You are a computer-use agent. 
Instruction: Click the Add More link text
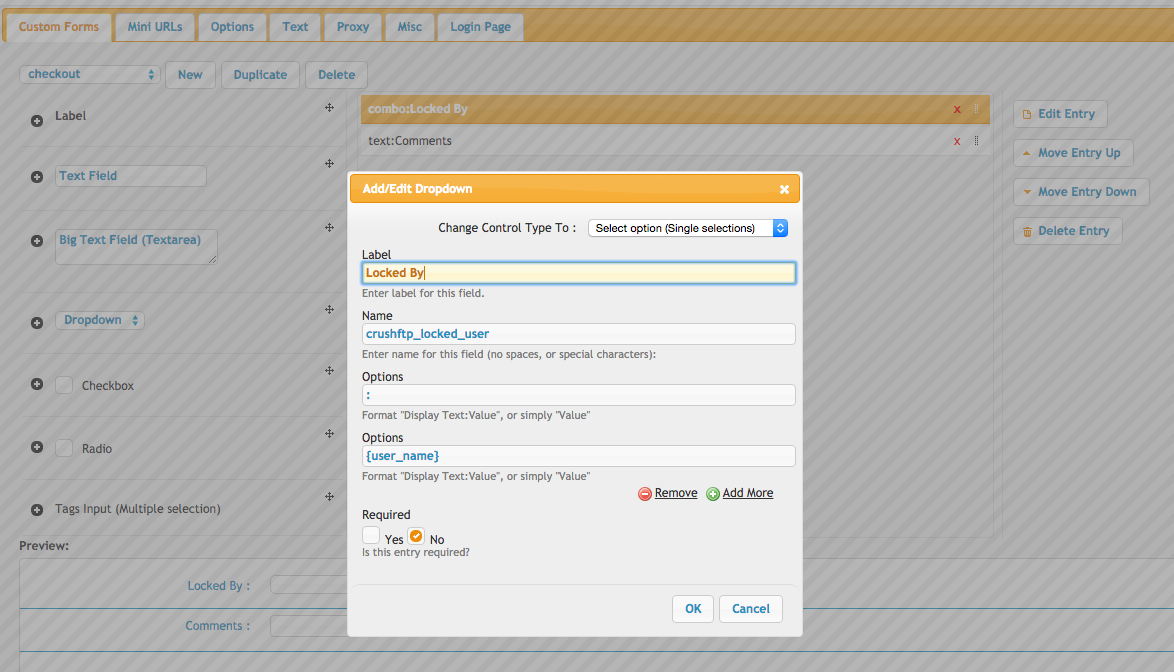[748, 493]
